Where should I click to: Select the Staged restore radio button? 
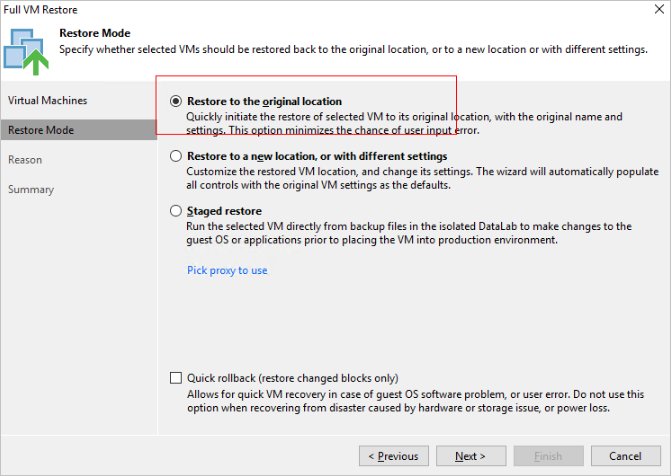pos(177,212)
